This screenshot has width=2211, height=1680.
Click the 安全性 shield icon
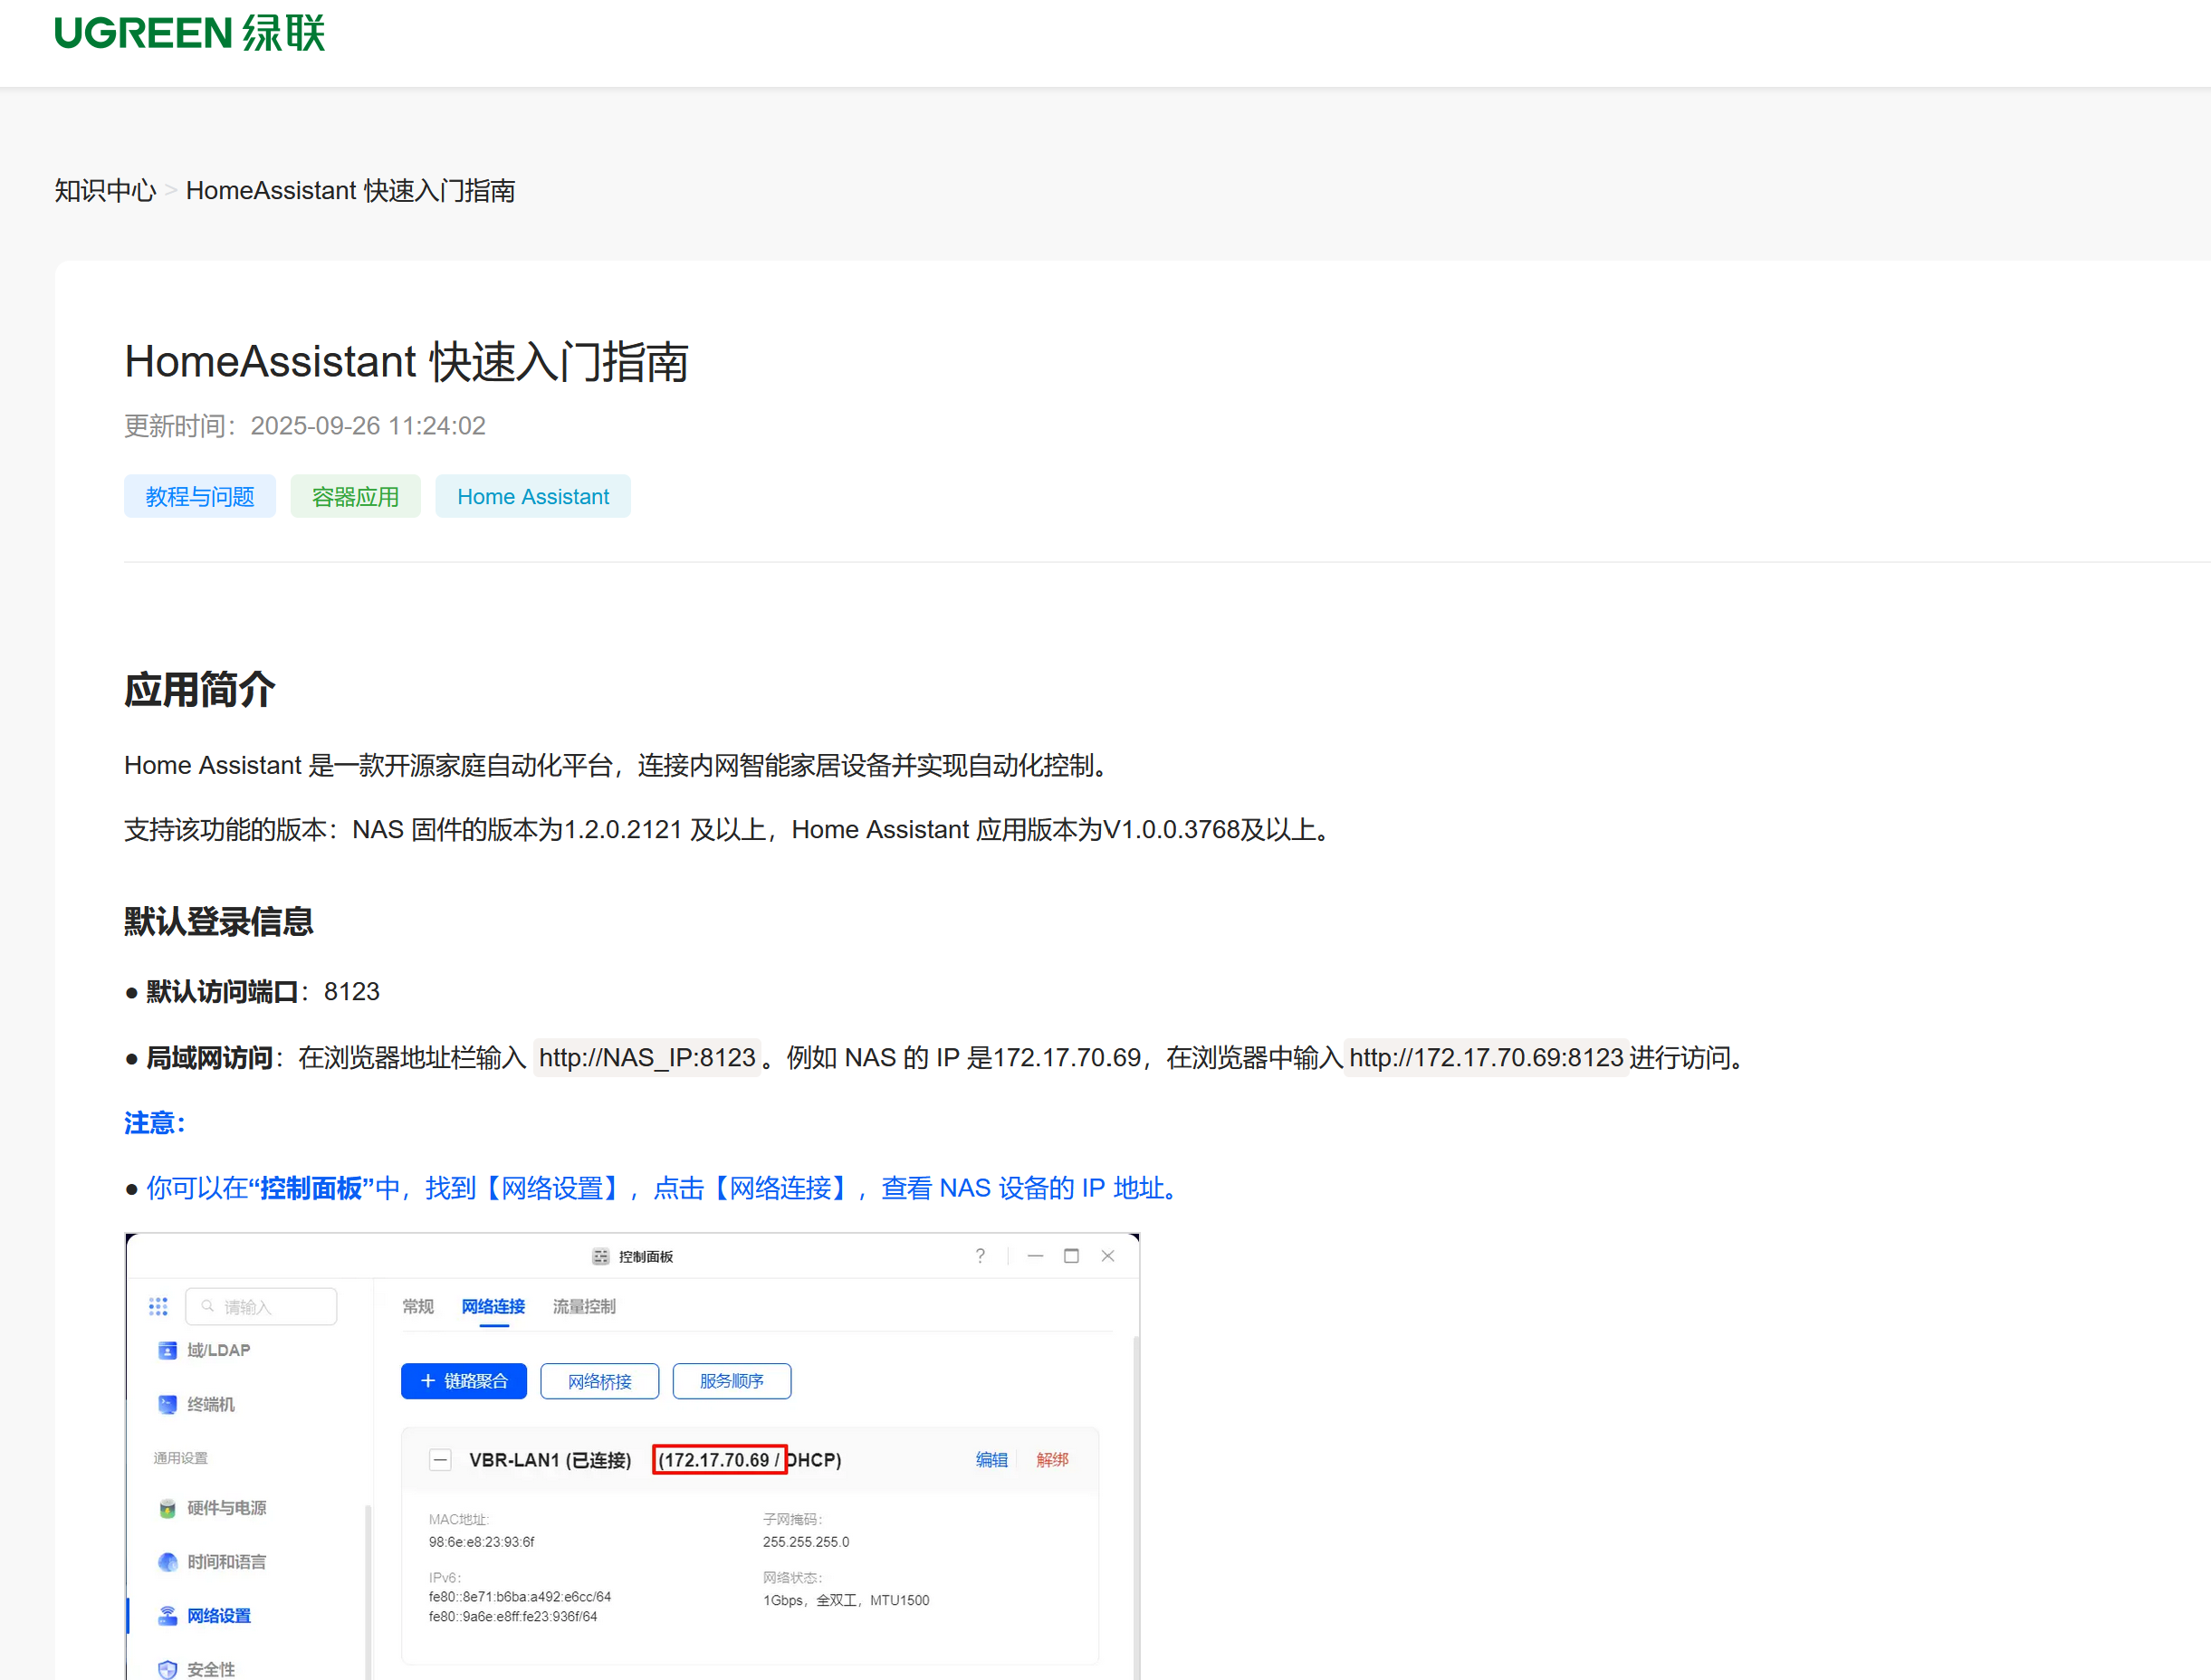[x=167, y=1669]
